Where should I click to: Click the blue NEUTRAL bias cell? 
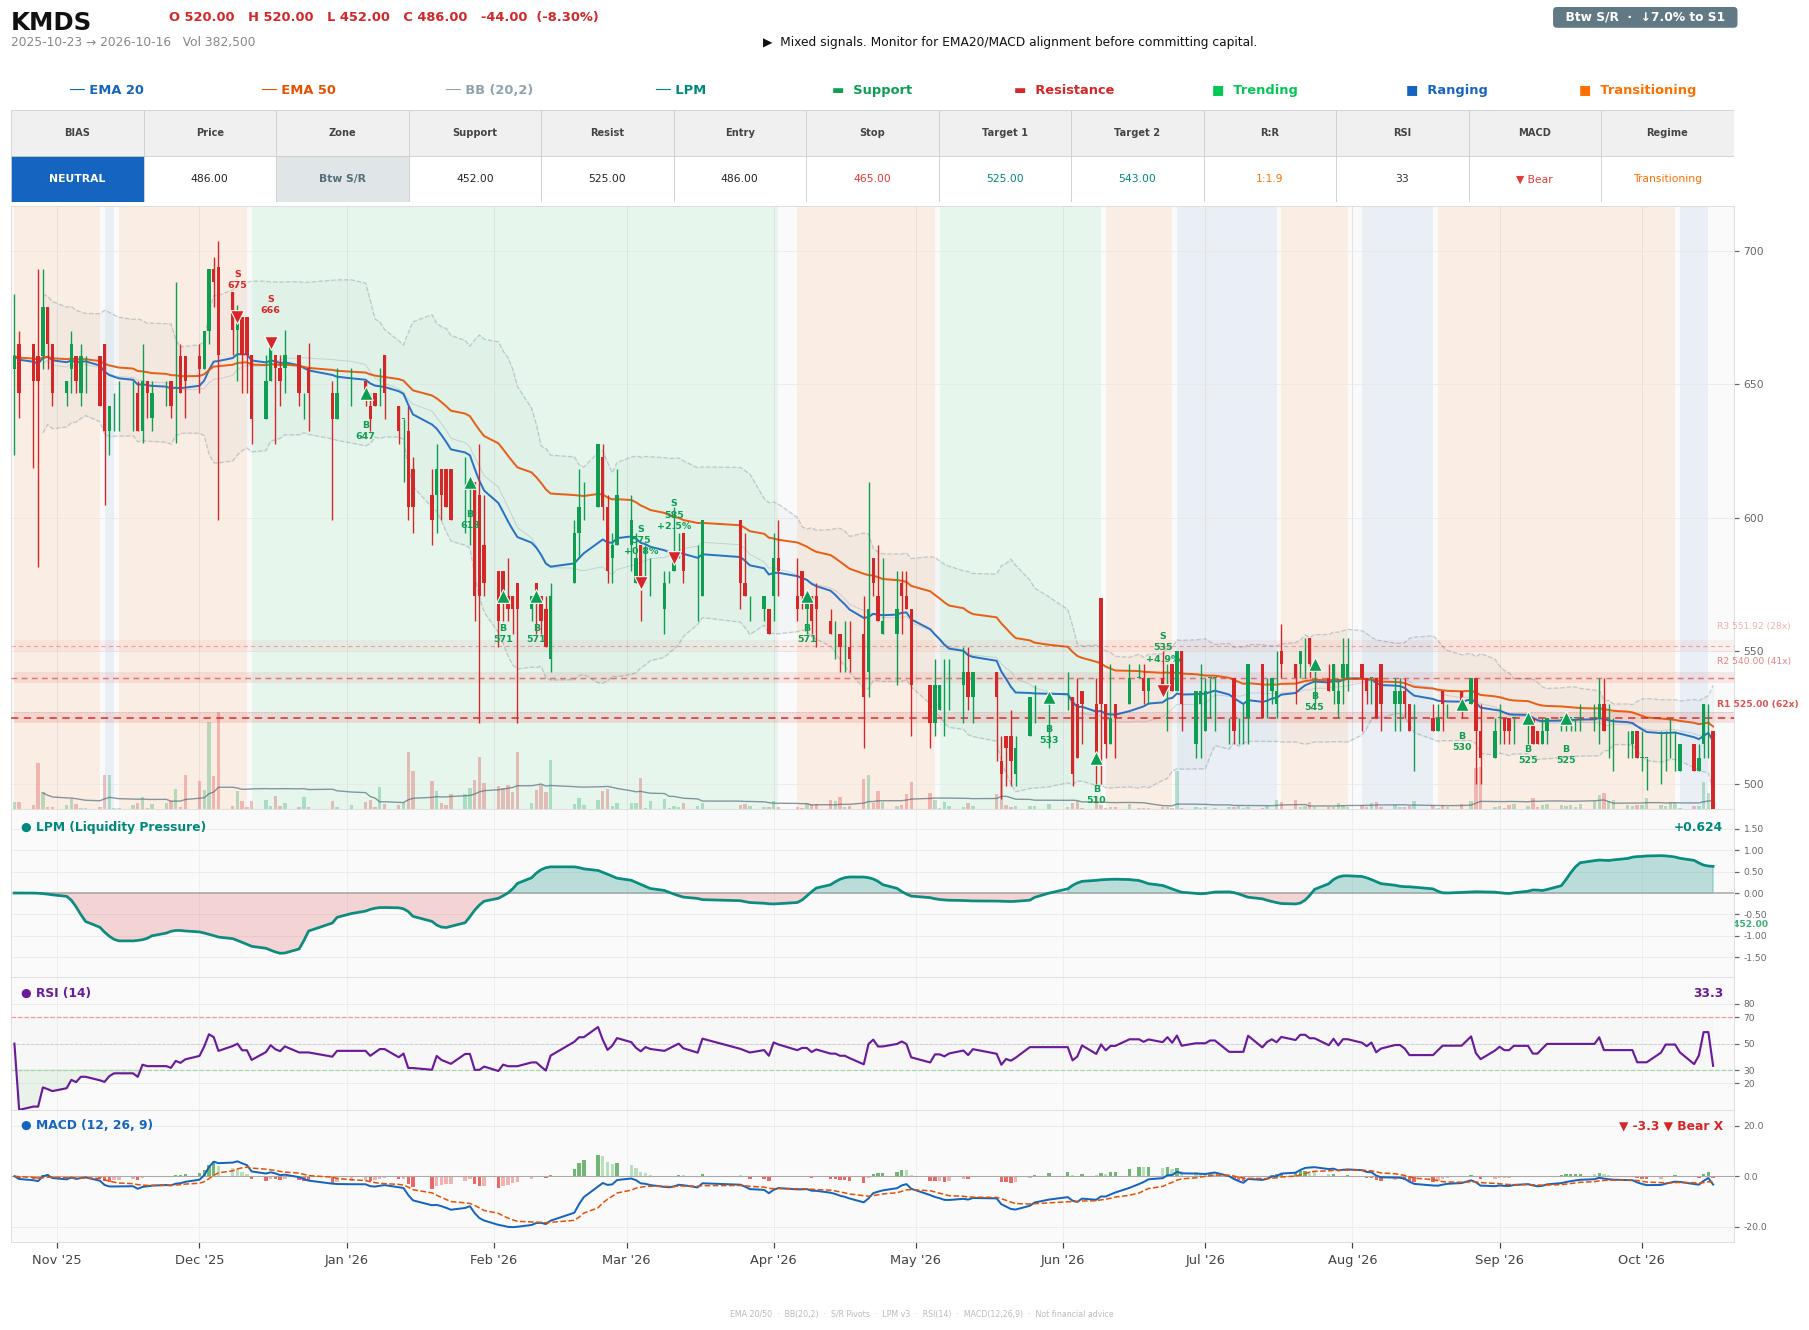[x=77, y=179]
